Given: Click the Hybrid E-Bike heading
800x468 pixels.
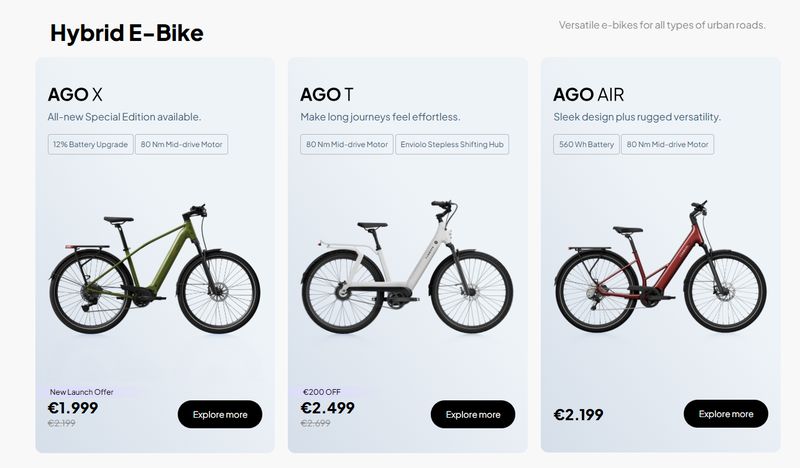Looking at the screenshot, I should coord(126,33).
